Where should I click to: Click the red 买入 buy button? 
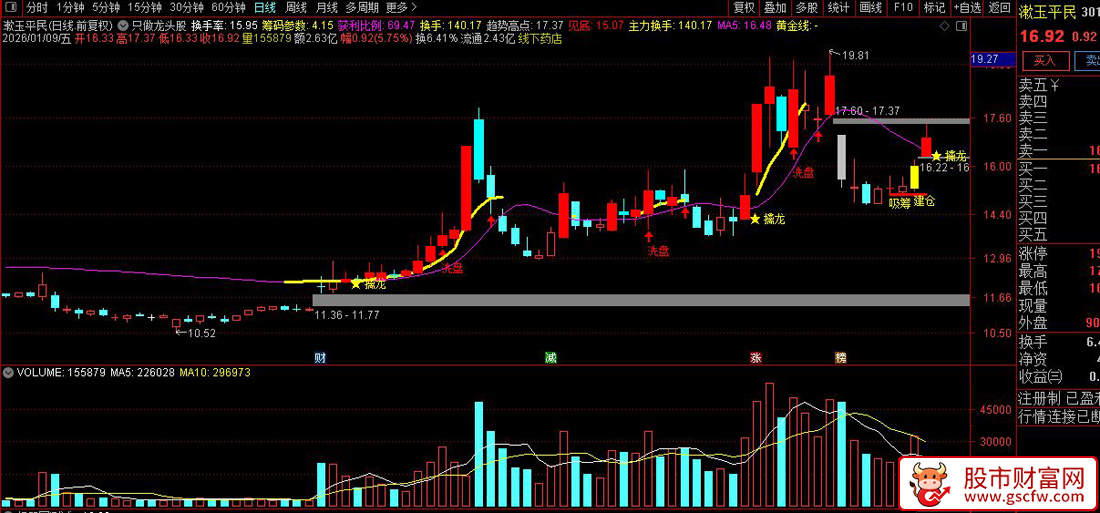point(1045,61)
